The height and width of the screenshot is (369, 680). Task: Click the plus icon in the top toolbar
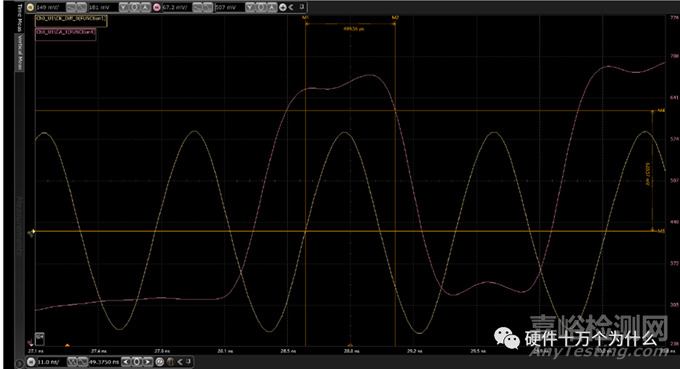coord(283,7)
